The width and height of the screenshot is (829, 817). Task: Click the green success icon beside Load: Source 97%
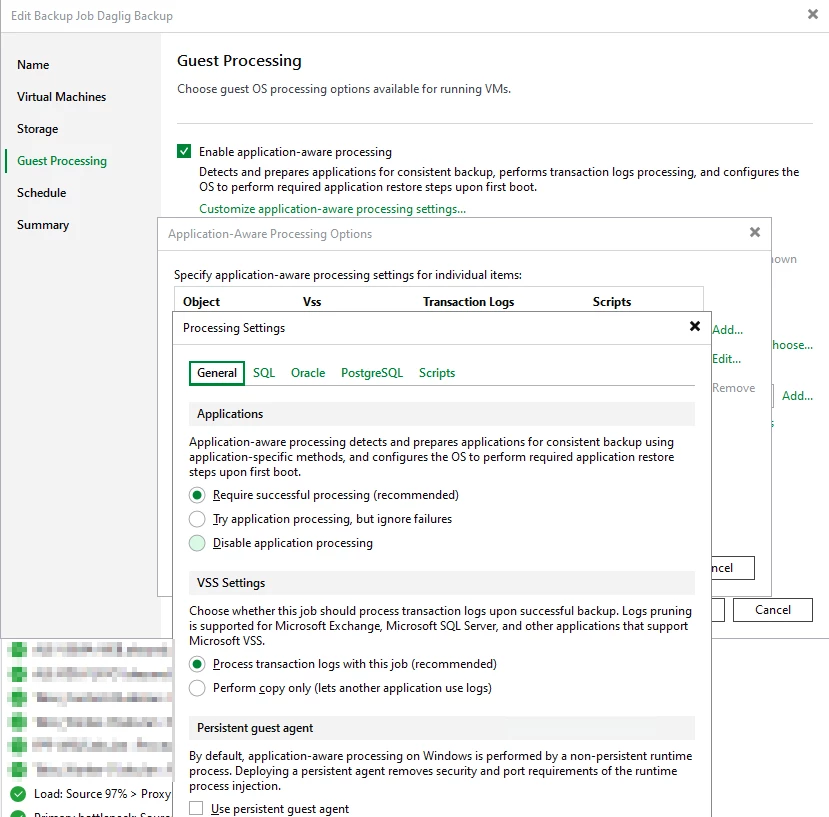tap(18, 794)
